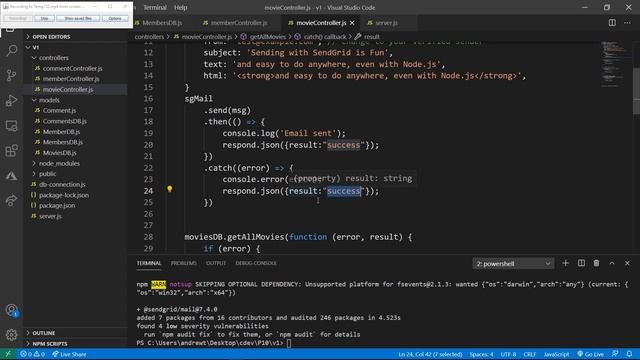Open the PROBLEMS panel tab
Viewport: 640px width, 360px height.
click(184, 263)
